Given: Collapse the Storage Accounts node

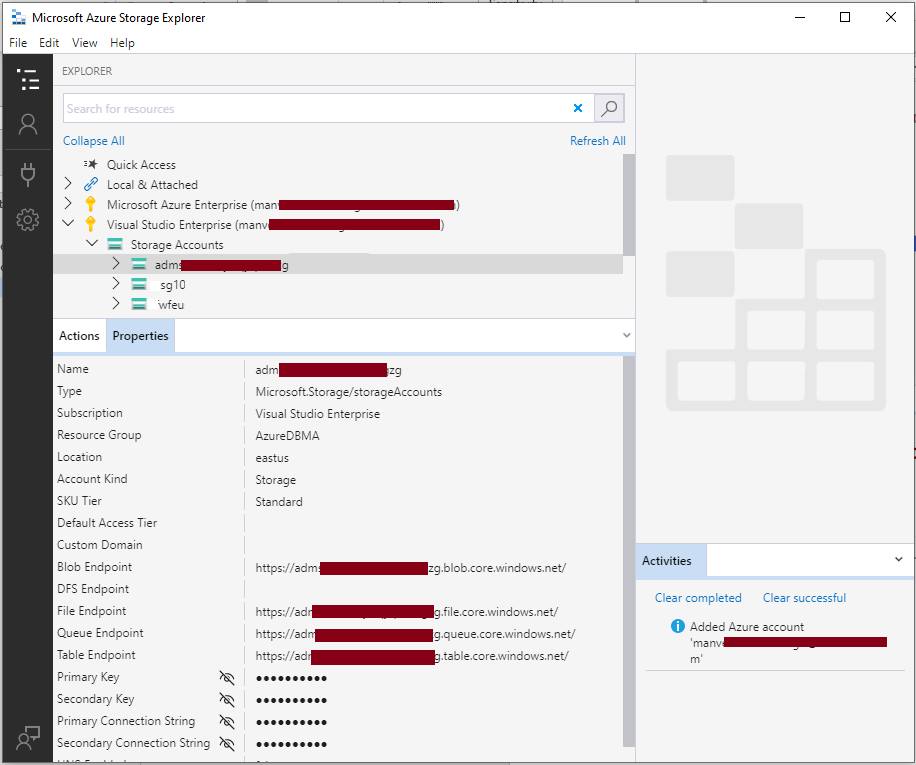Looking at the screenshot, I should coord(92,243).
